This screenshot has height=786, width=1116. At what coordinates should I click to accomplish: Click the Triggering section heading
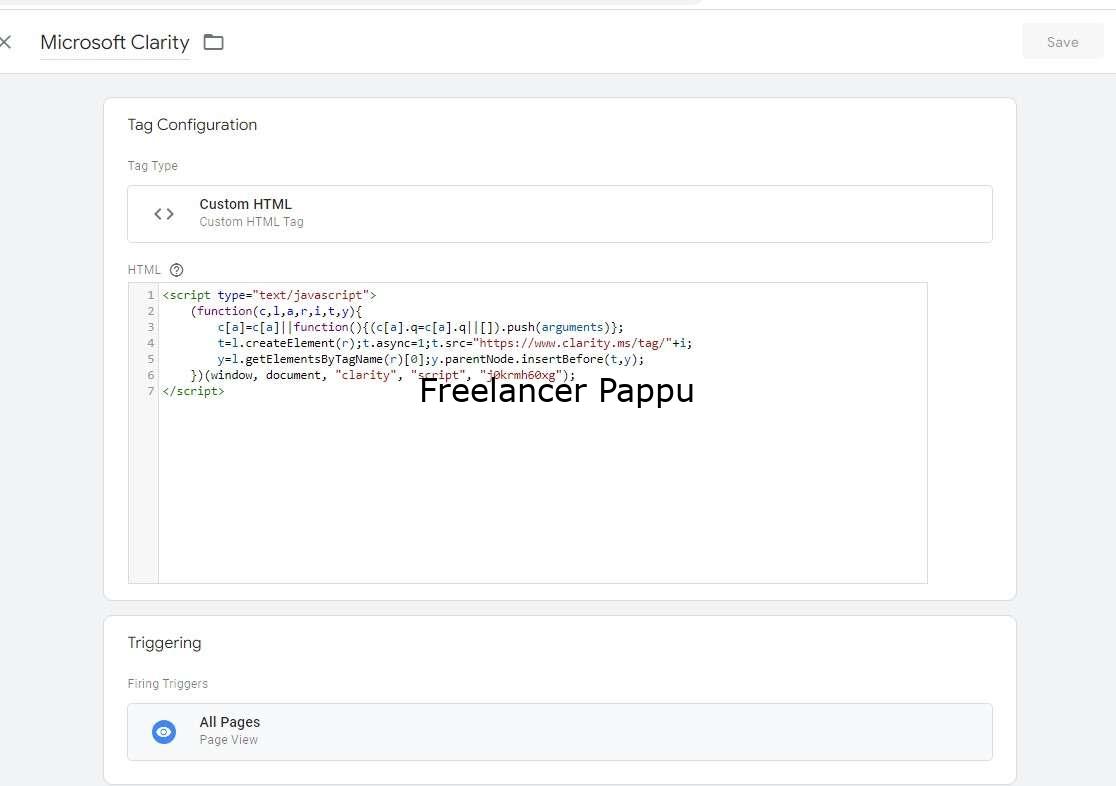tap(164, 643)
